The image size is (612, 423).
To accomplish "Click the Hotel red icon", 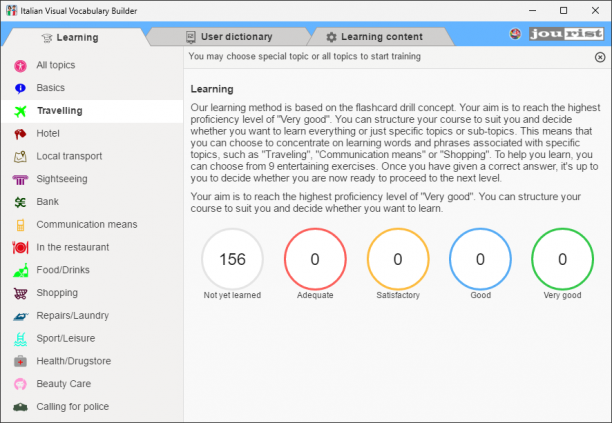I will 20,134.
